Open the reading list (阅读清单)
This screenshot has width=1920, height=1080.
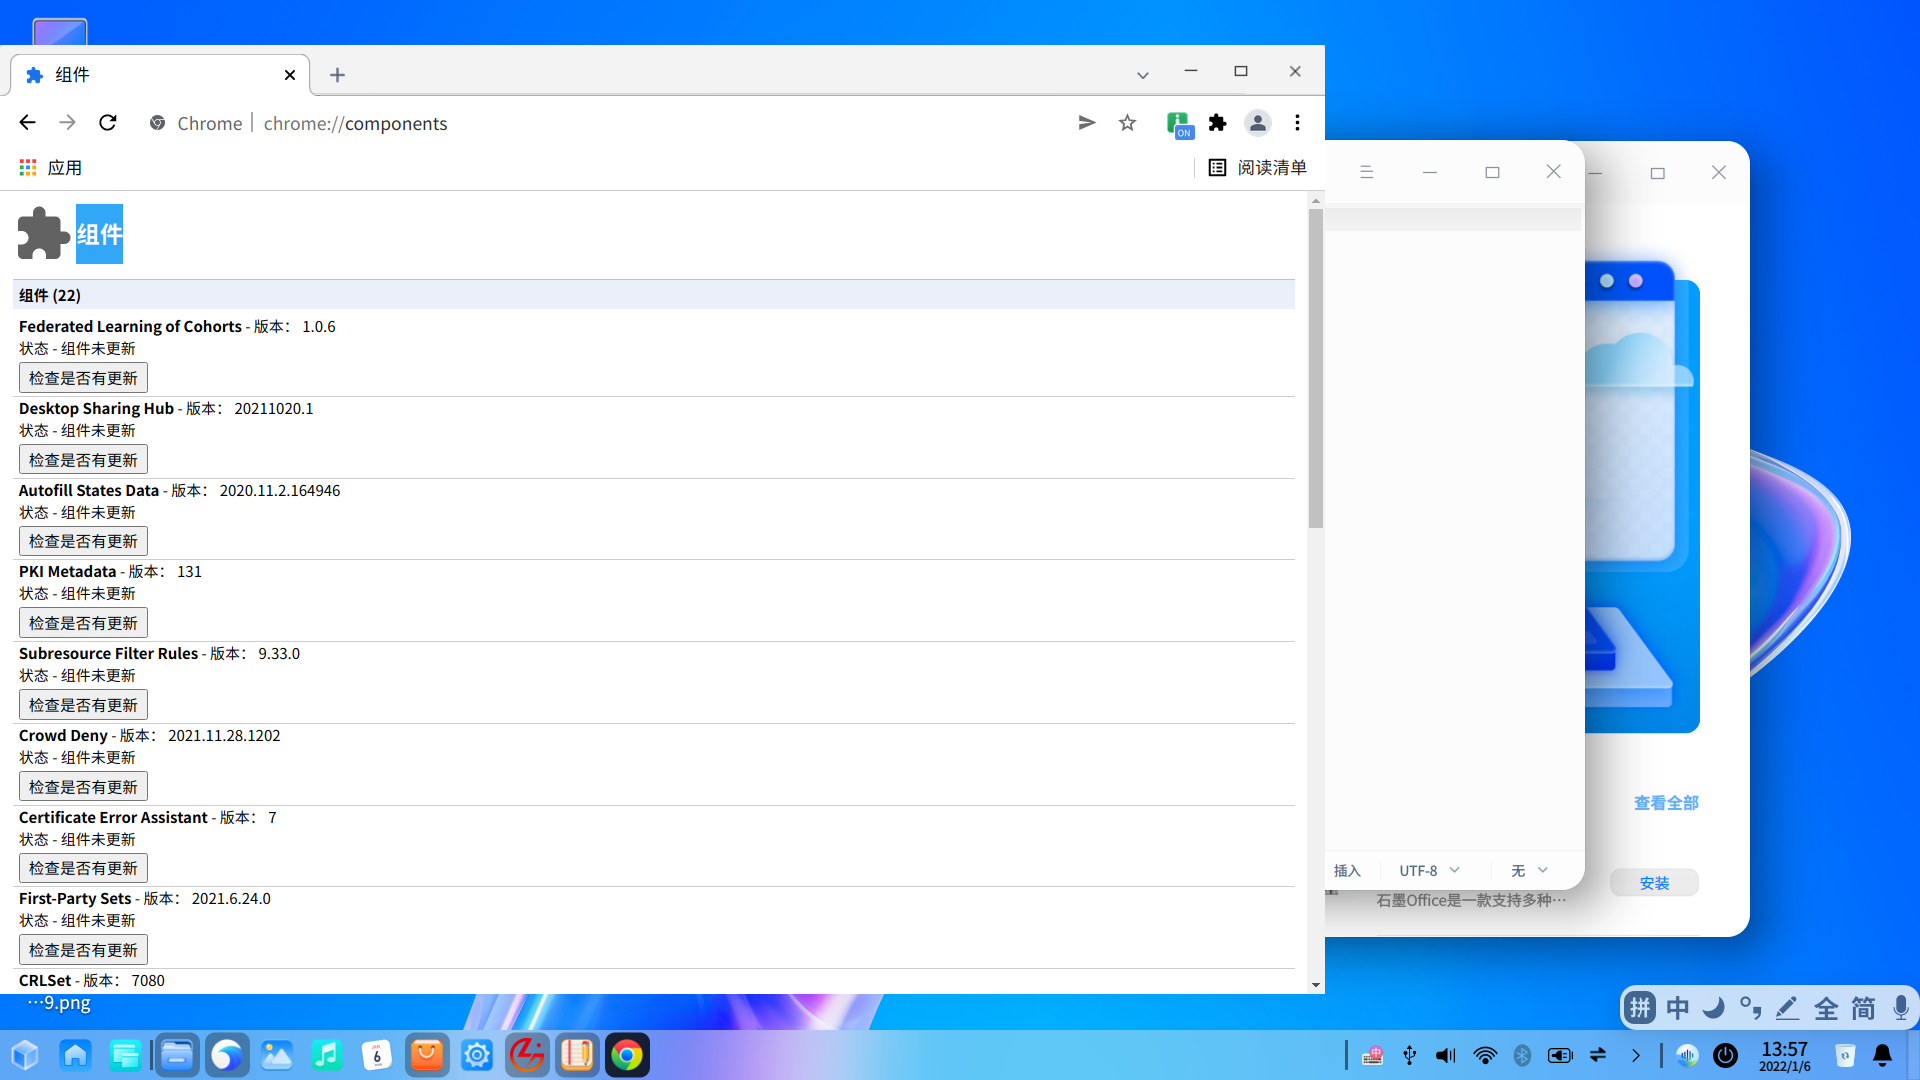[x=1257, y=168]
